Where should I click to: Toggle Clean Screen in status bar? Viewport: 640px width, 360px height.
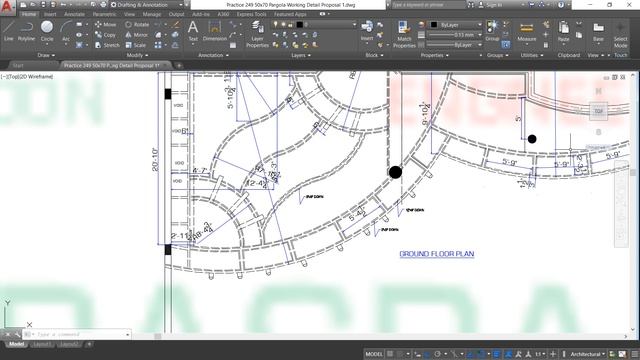(622, 354)
